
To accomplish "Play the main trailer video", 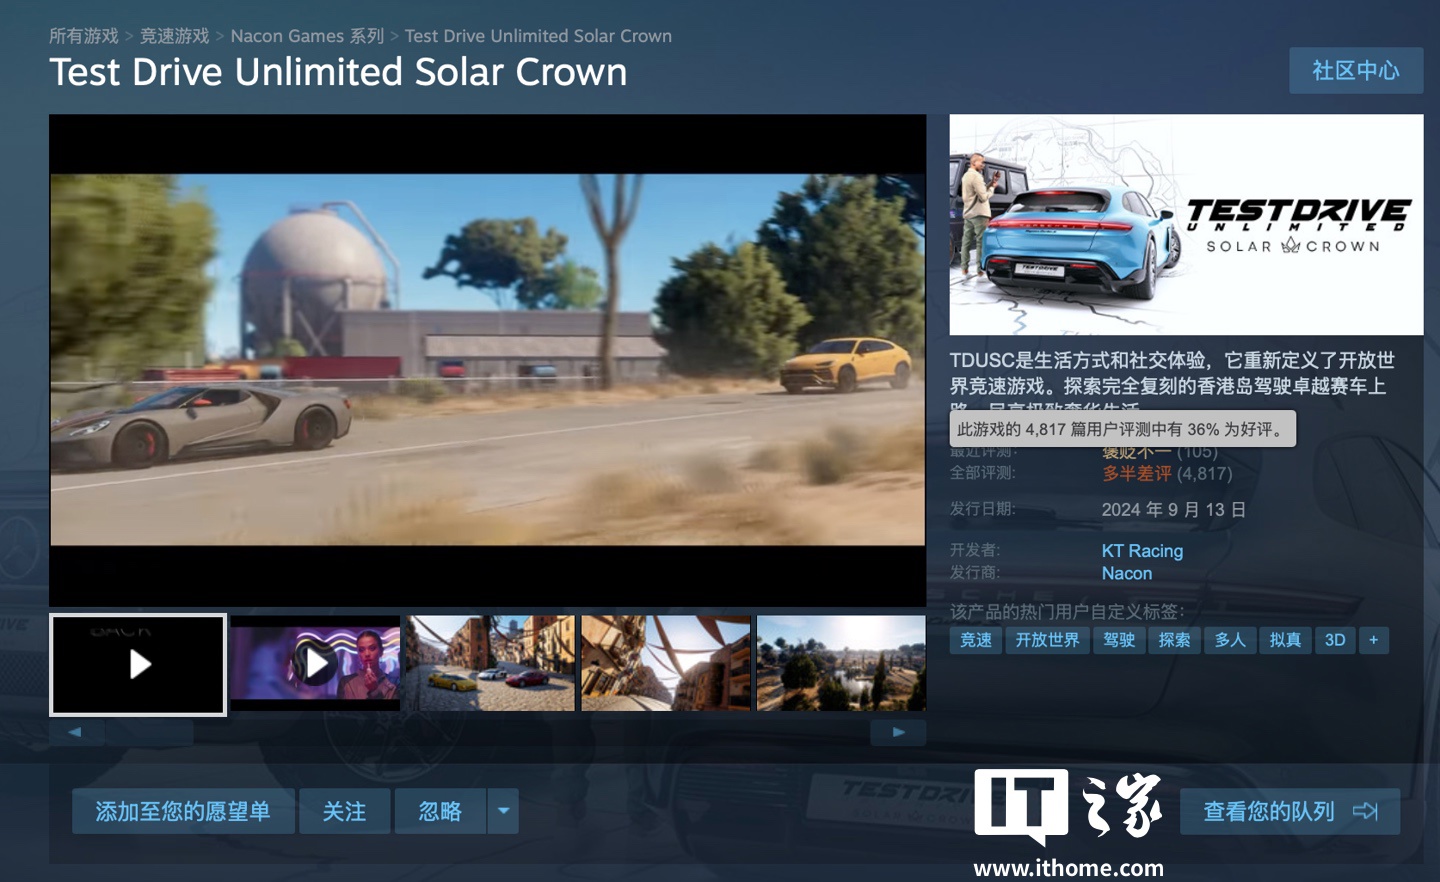I will (488, 360).
